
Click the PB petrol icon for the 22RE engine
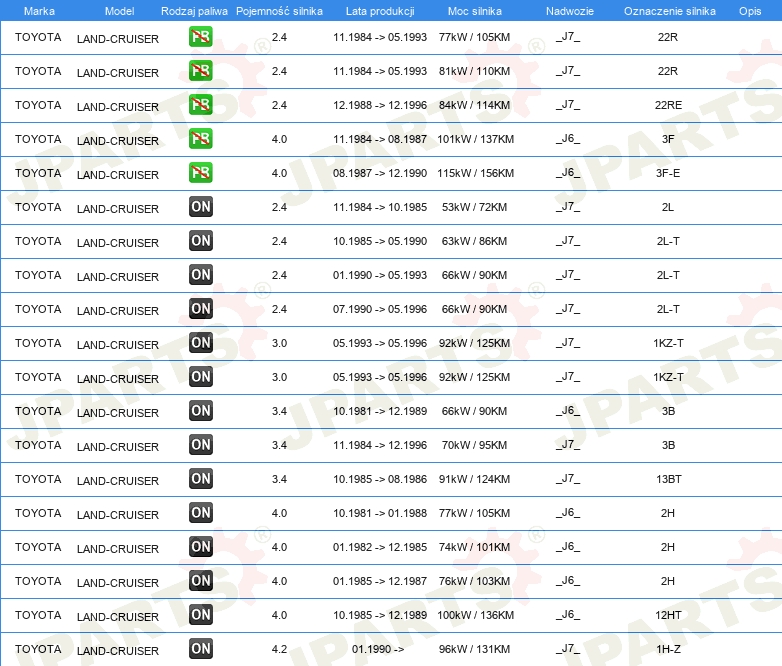[x=201, y=105]
